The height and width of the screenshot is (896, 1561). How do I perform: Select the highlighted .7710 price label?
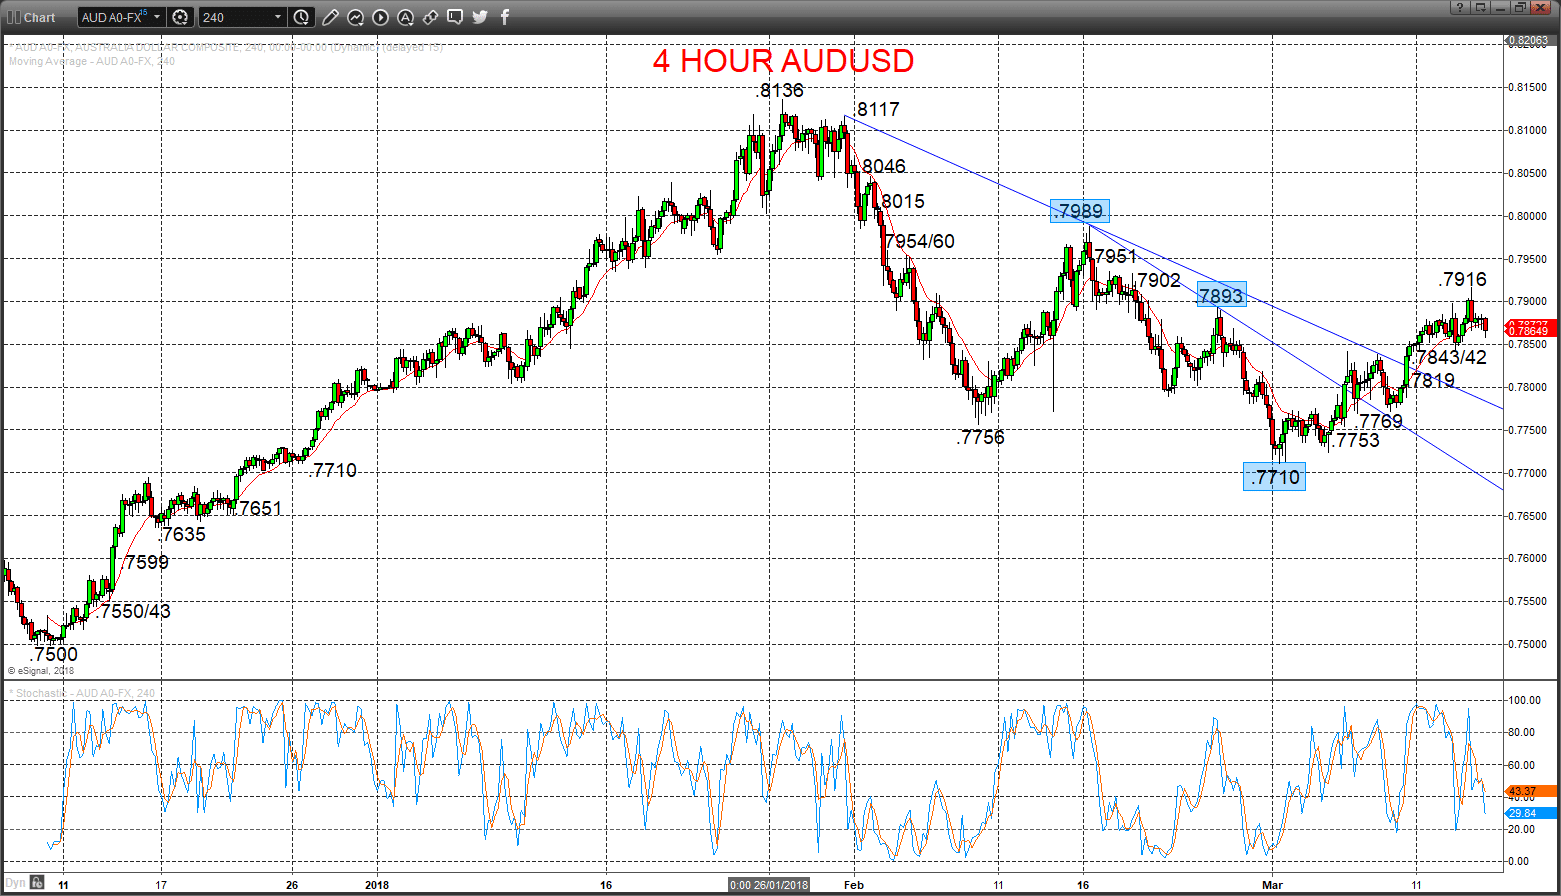[x=1274, y=477]
